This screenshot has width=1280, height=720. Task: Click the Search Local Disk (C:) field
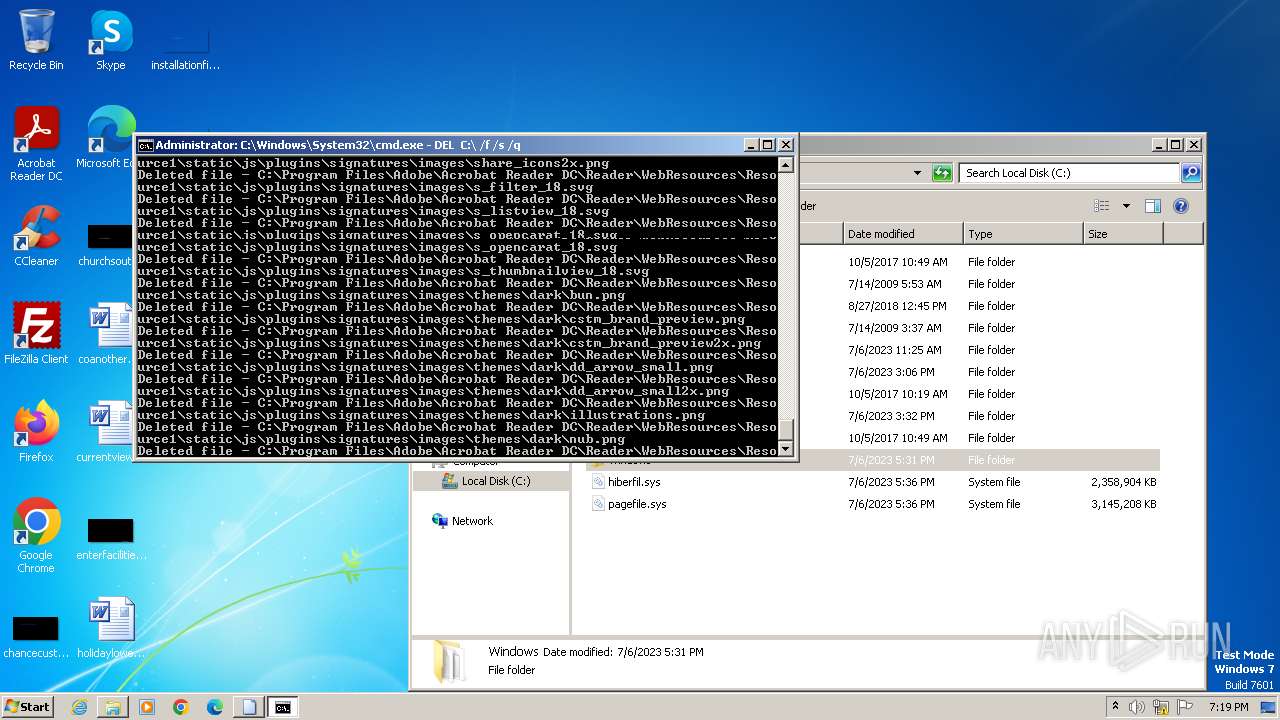click(x=1068, y=173)
